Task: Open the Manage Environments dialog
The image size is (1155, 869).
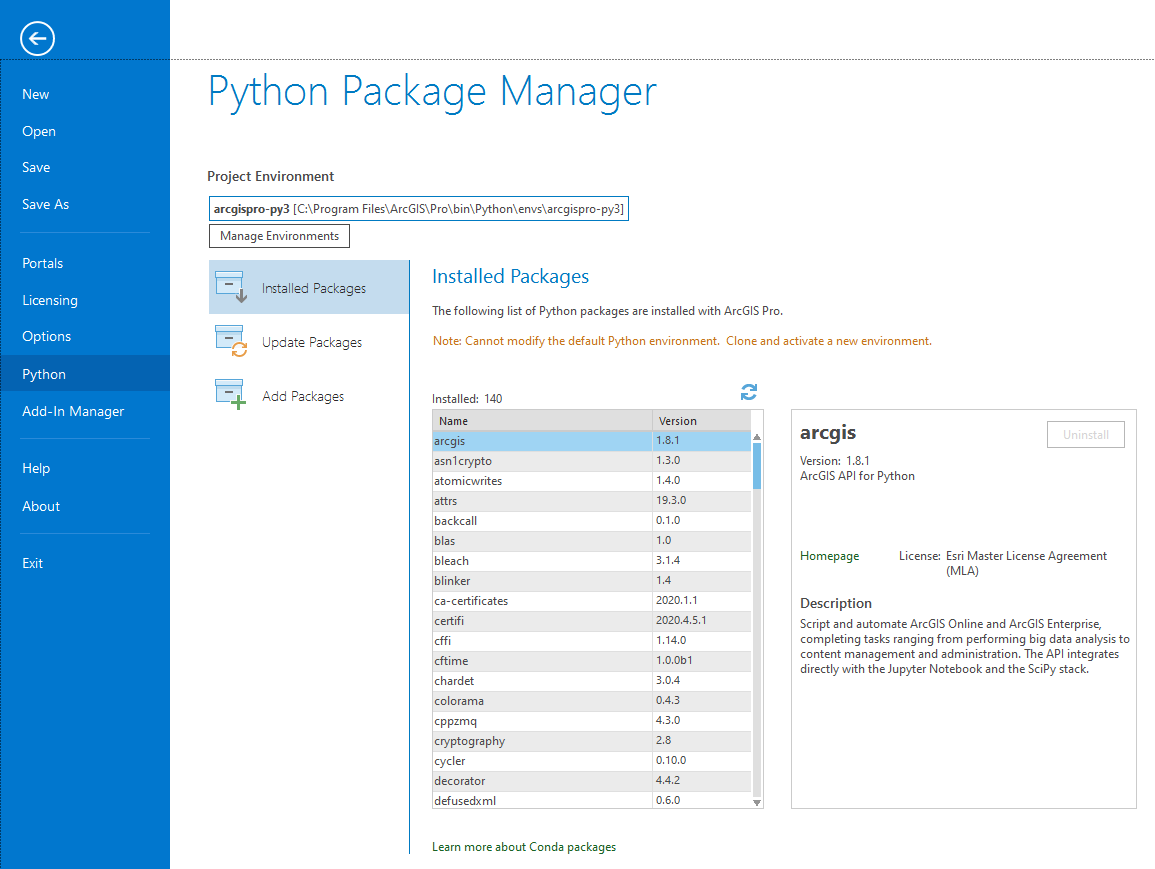Action: 279,236
